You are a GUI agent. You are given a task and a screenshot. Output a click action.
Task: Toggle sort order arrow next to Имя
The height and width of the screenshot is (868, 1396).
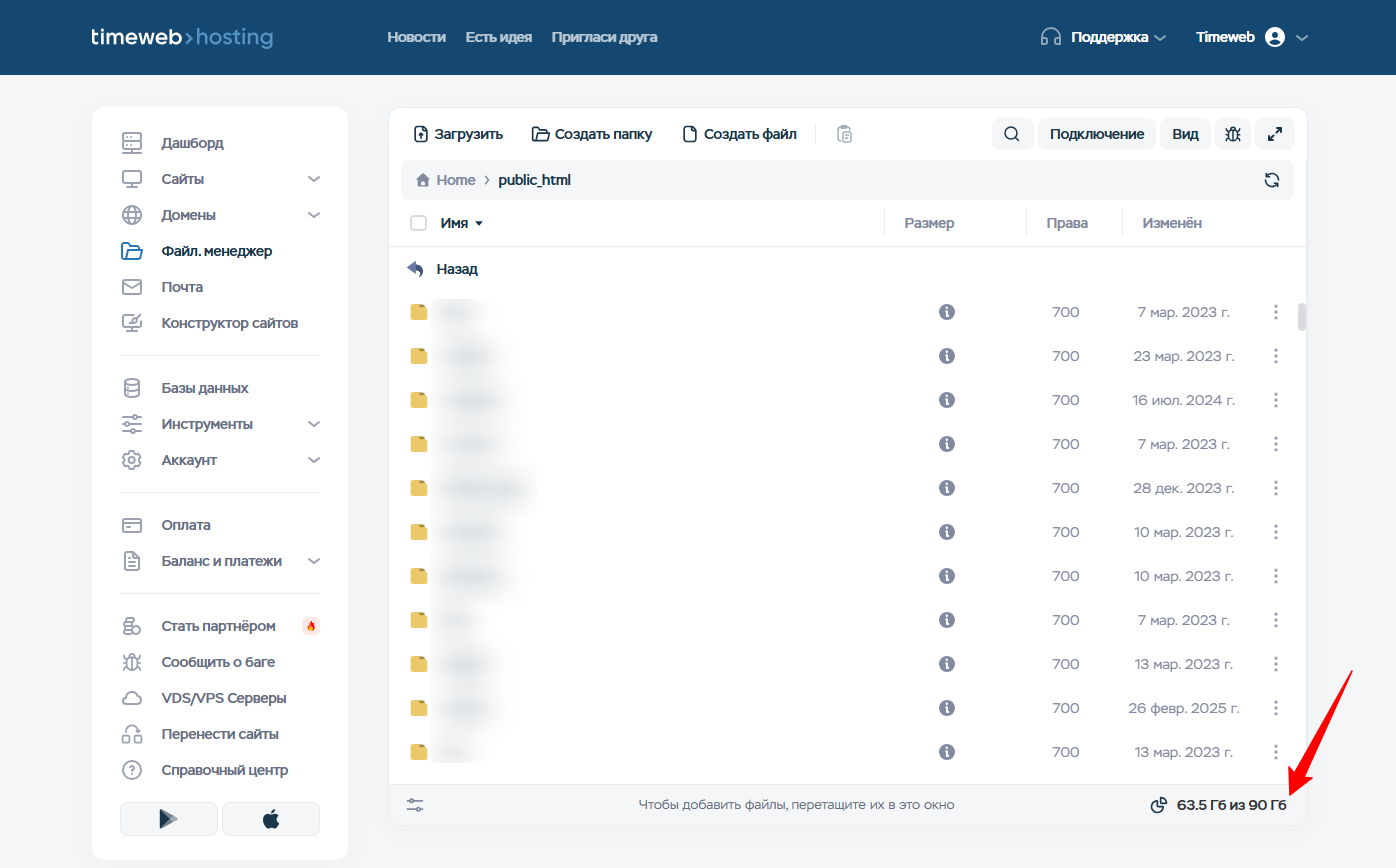tap(479, 224)
